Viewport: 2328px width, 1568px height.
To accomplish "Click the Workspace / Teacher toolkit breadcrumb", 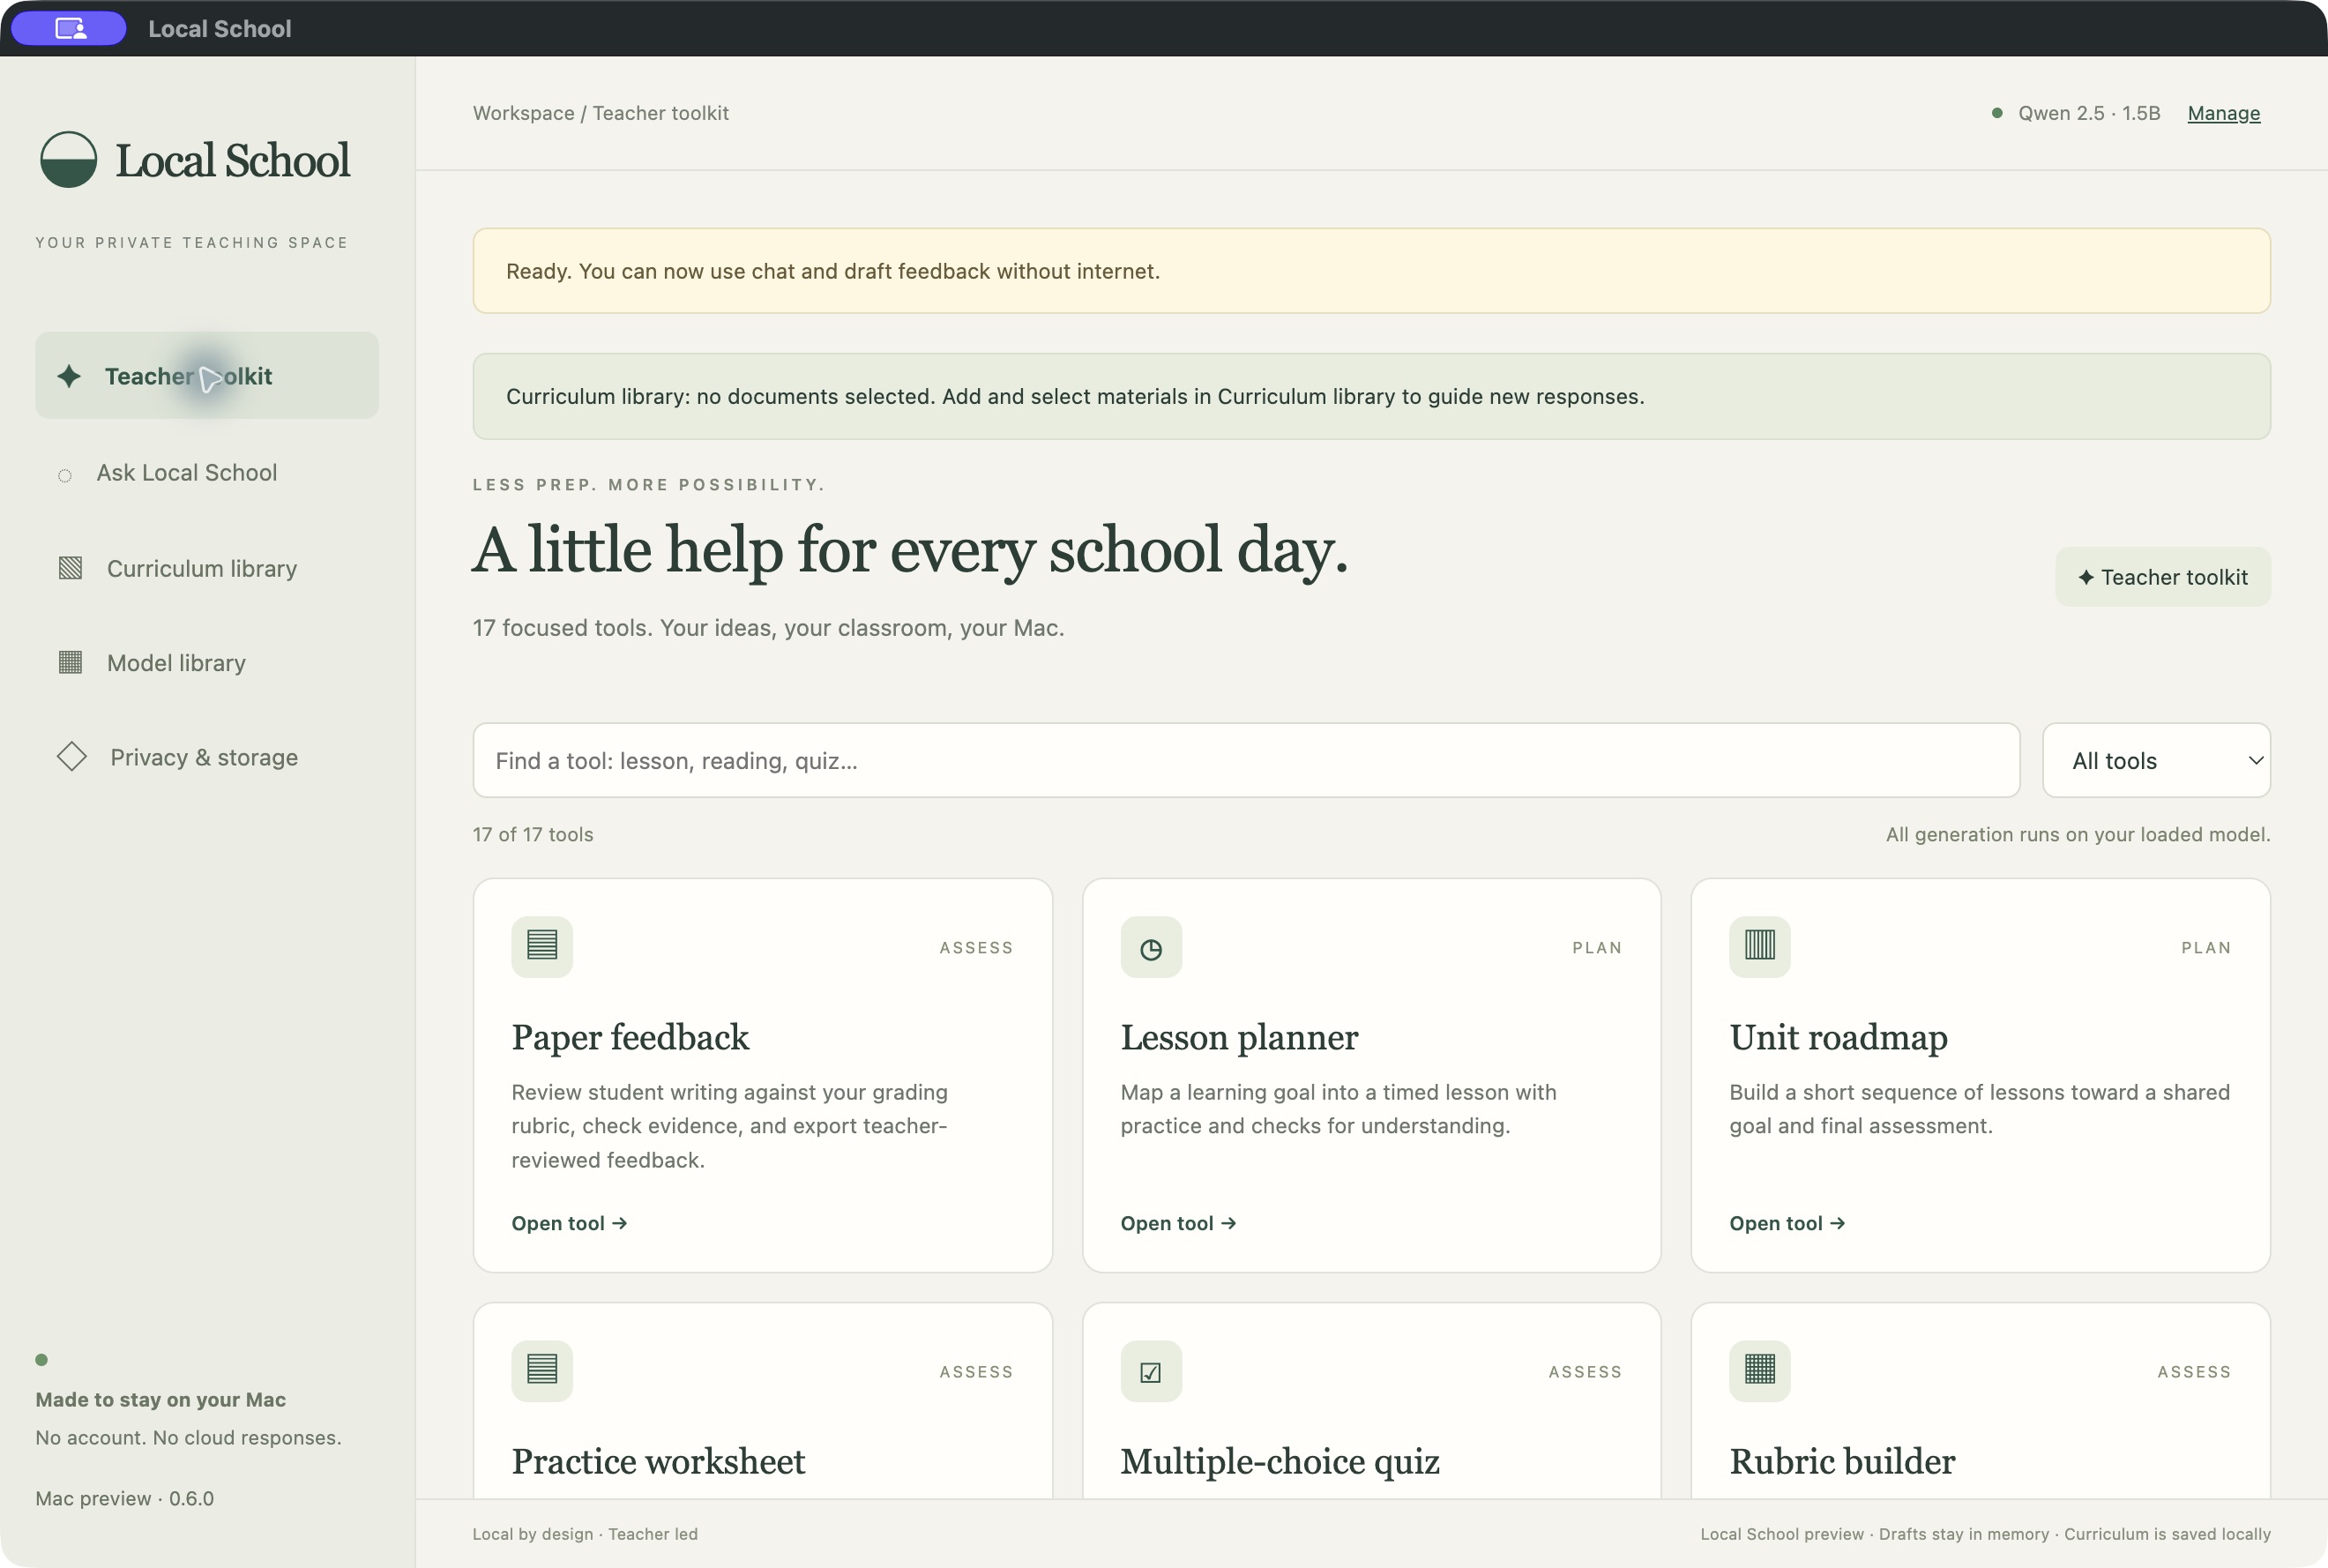I will pos(601,113).
